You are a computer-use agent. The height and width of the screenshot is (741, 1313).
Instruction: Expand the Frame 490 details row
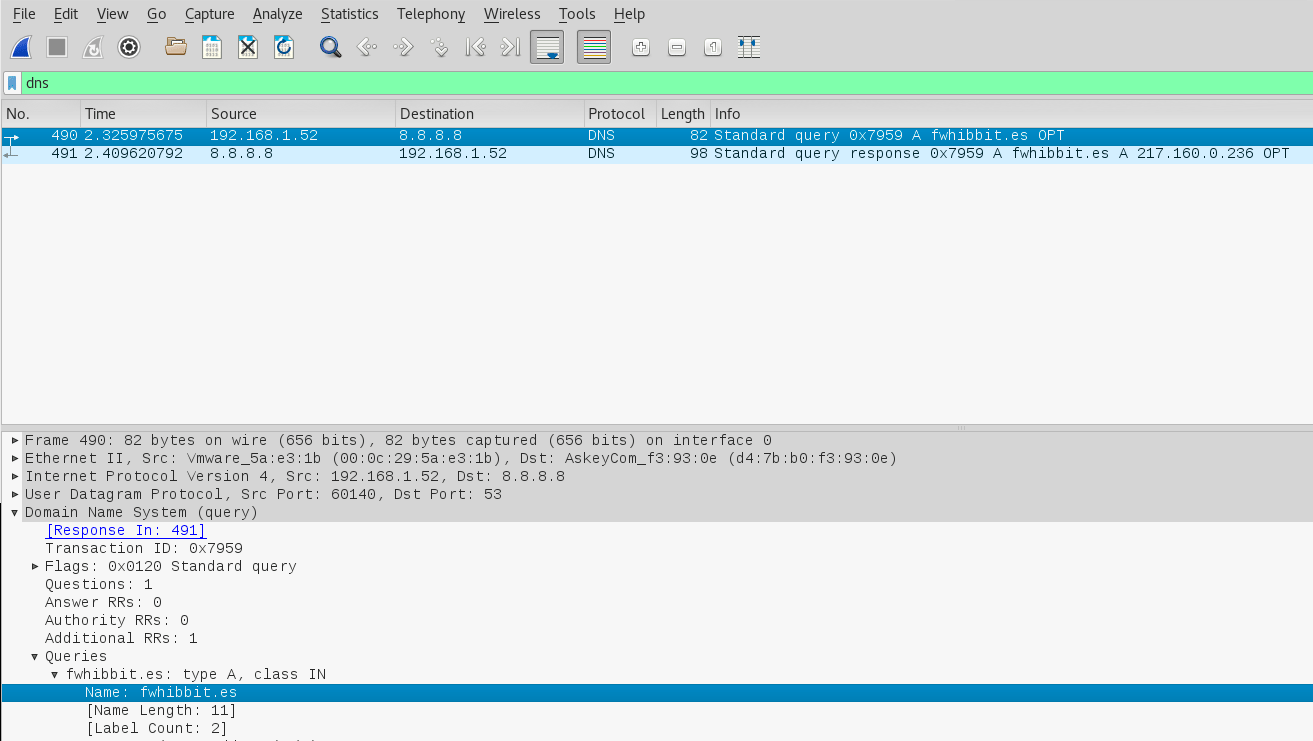coord(15,441)
